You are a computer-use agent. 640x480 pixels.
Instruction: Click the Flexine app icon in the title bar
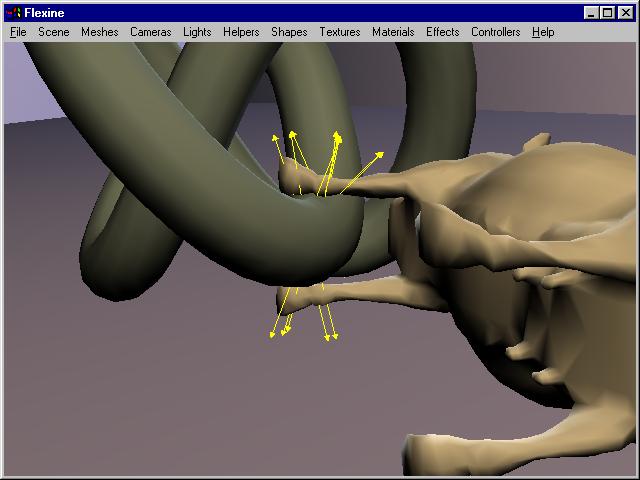tap(14, 13)
